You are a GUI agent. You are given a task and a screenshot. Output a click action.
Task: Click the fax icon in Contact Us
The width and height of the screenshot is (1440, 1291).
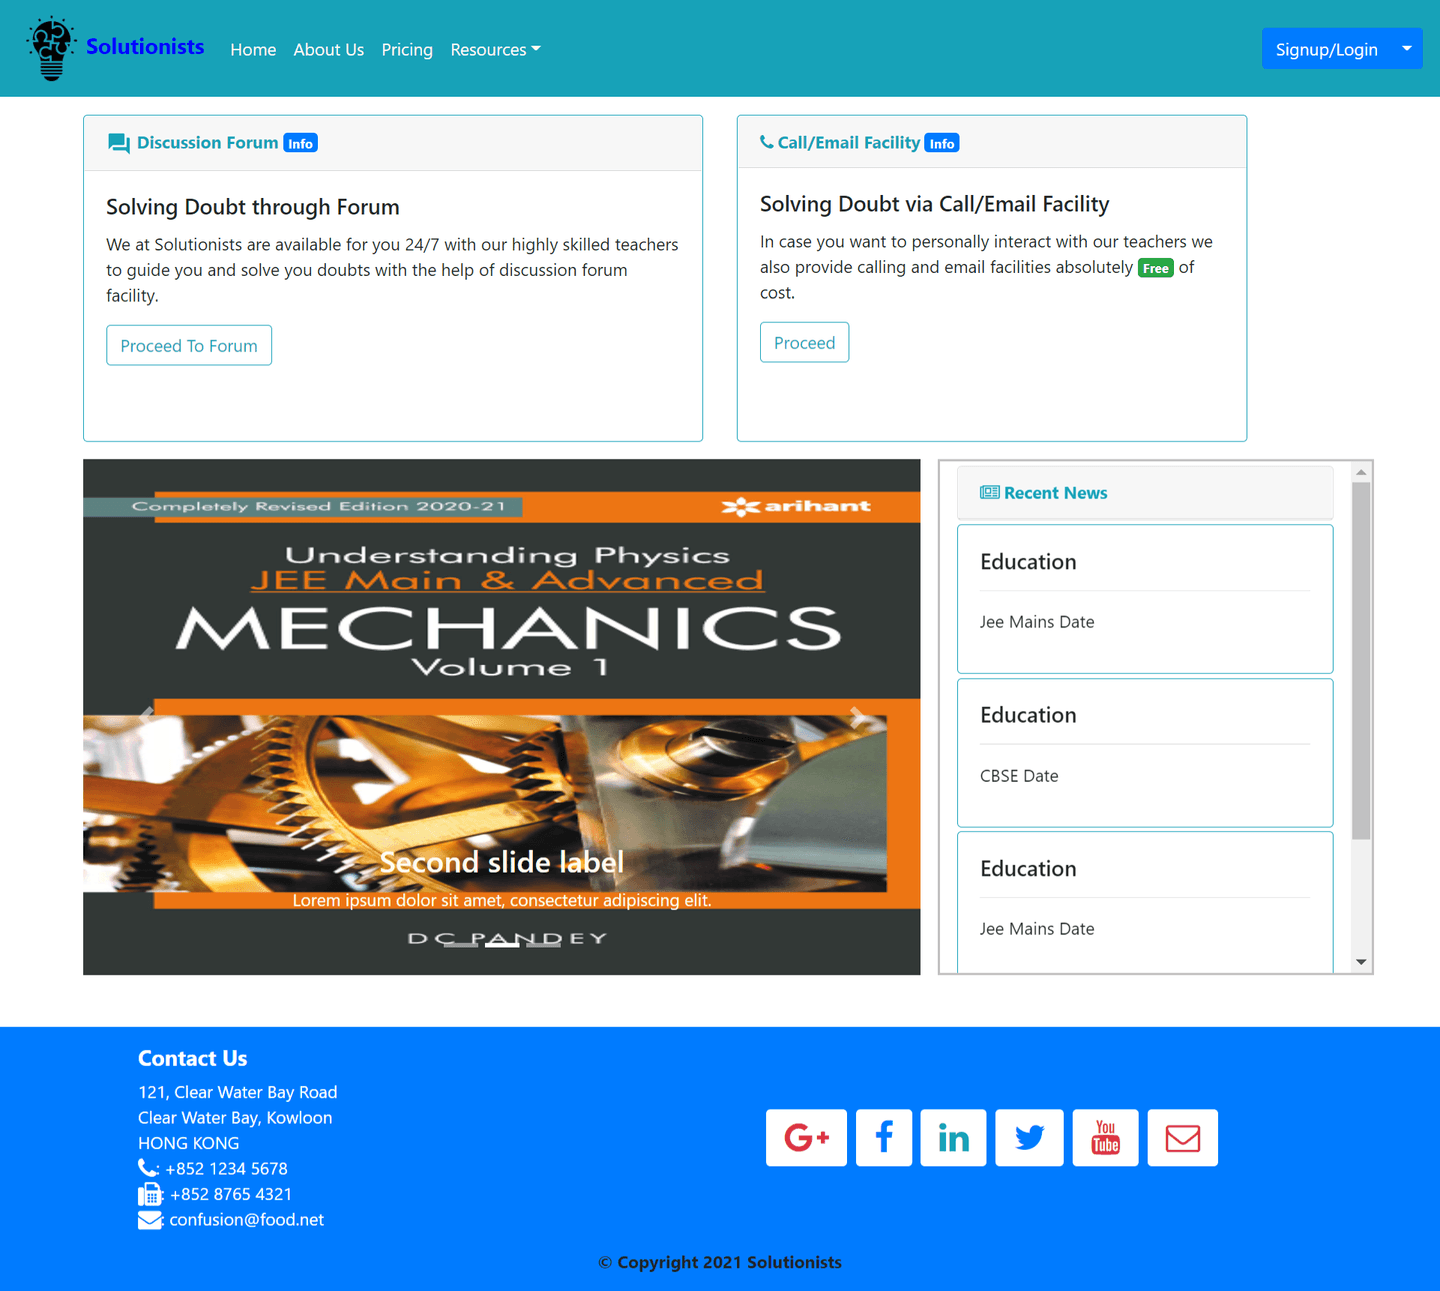[149, 1194]
